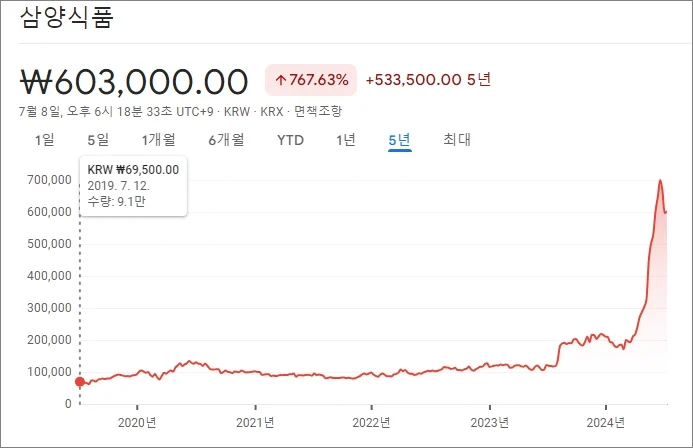Click the 2021년 x-axis label

pos(255,423)
